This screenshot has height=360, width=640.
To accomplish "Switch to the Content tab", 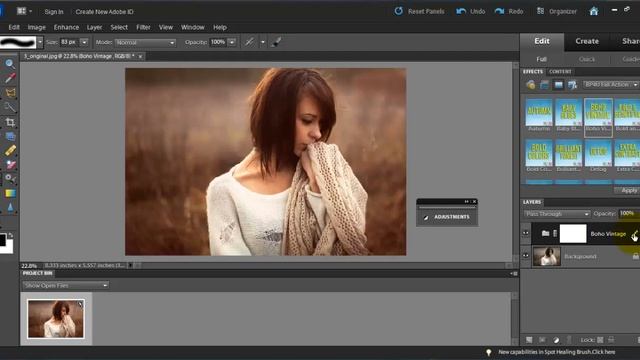I will coord(560,71).
